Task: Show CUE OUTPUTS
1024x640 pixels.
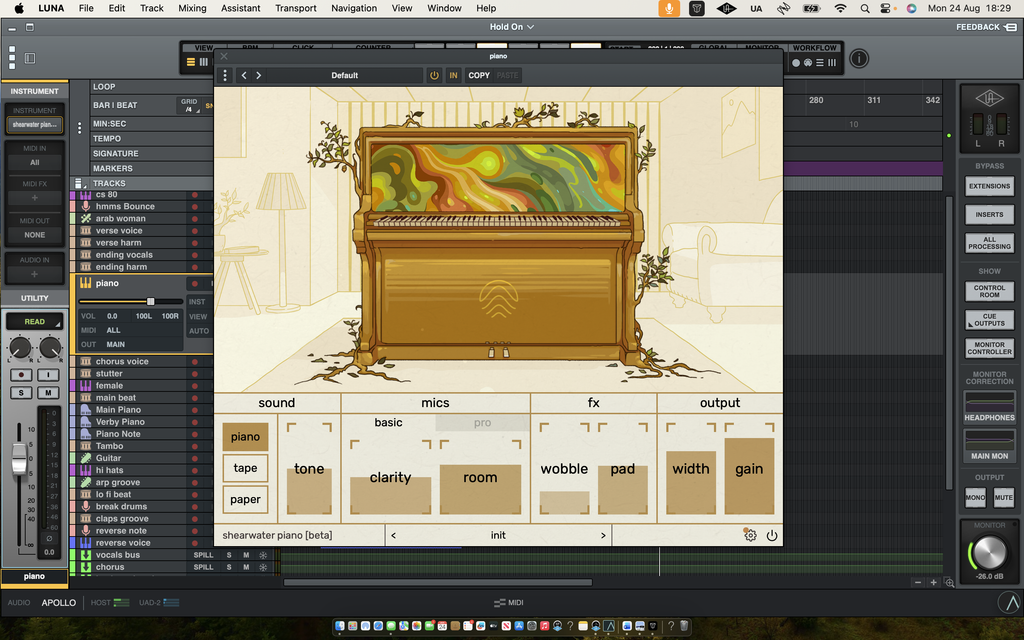Action: [x=989, y=320]
